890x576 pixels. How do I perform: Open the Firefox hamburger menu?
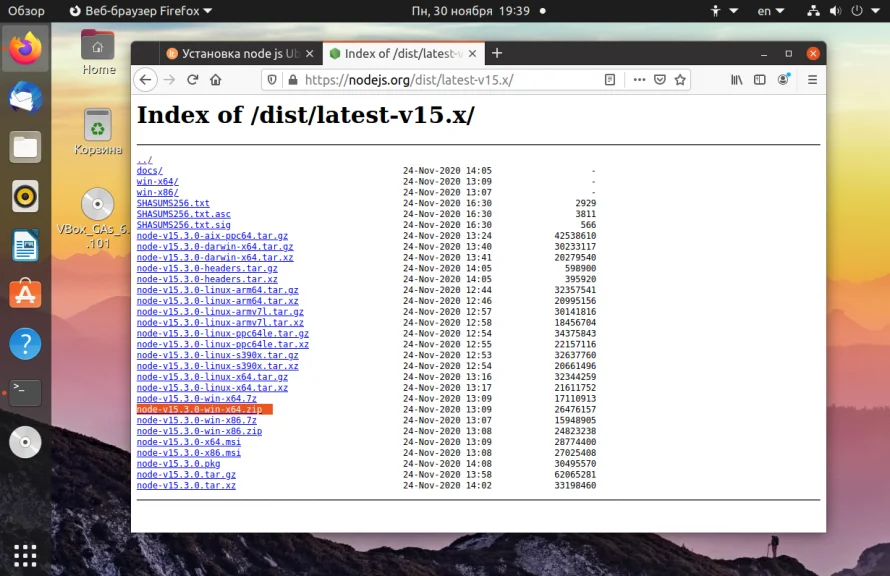812,80
